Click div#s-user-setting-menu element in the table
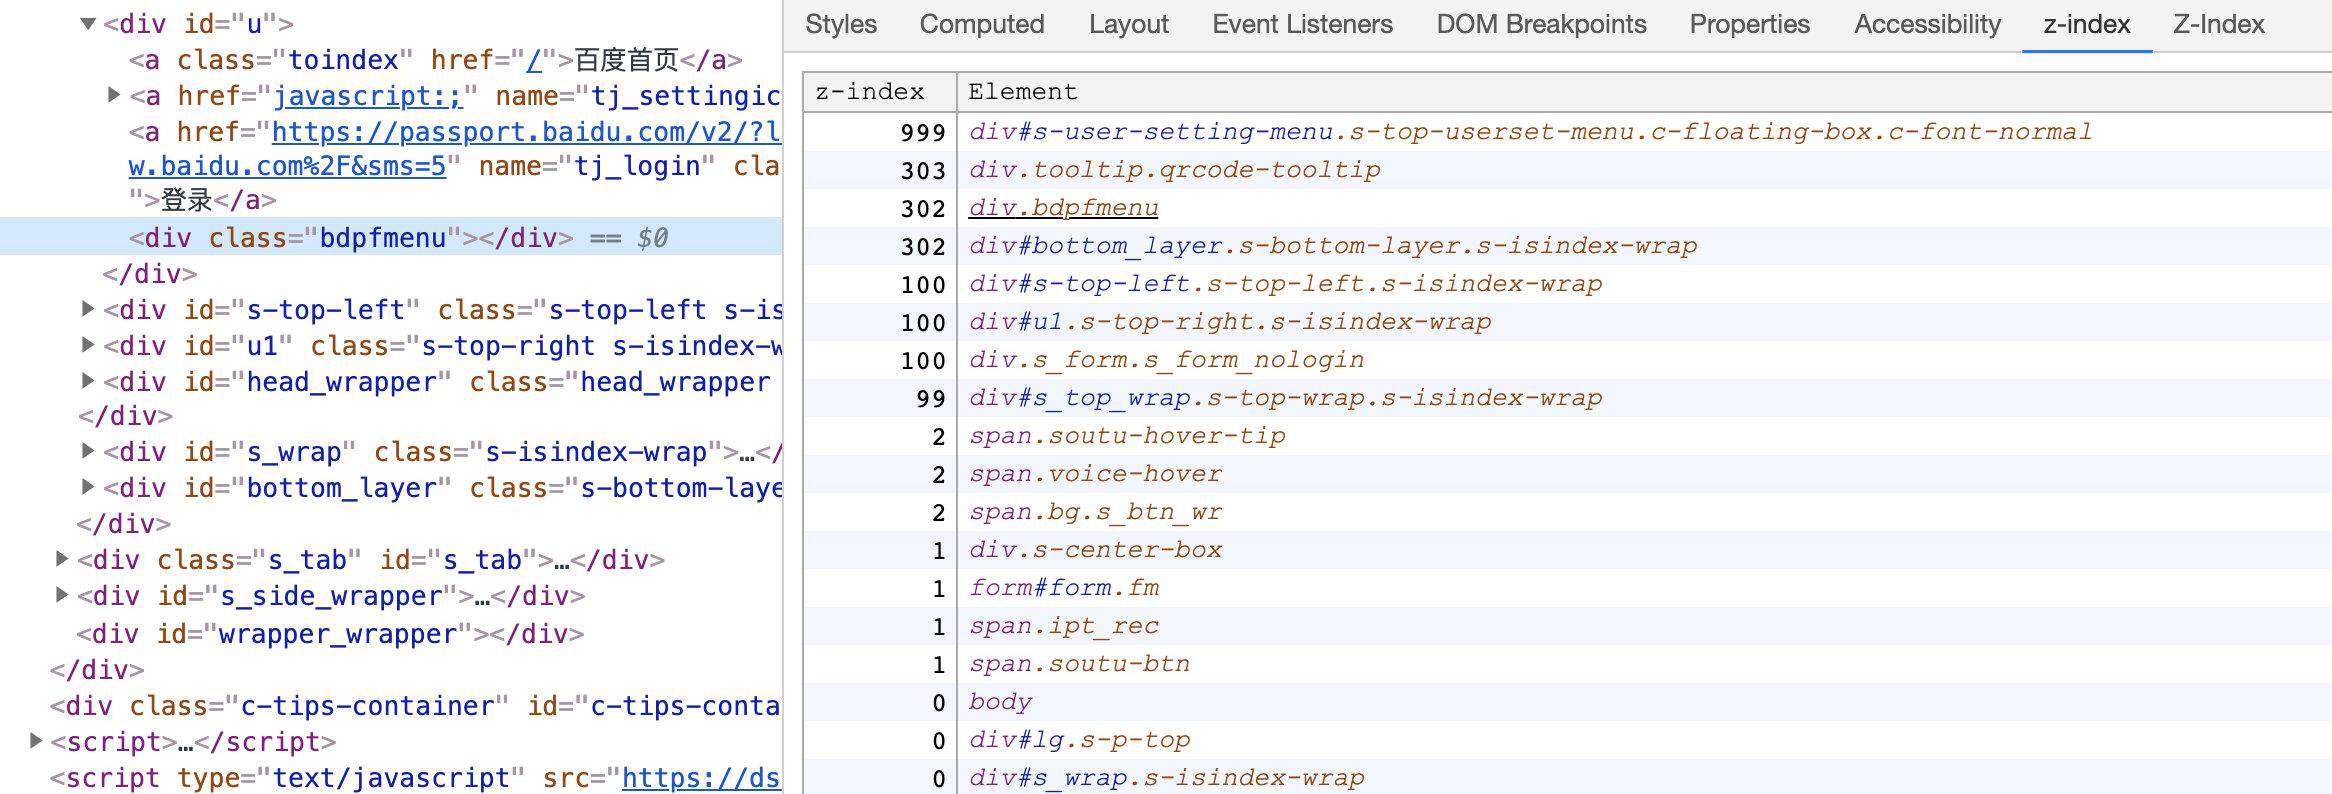This screenshot has height=794, width=2332. point(1530,131)
